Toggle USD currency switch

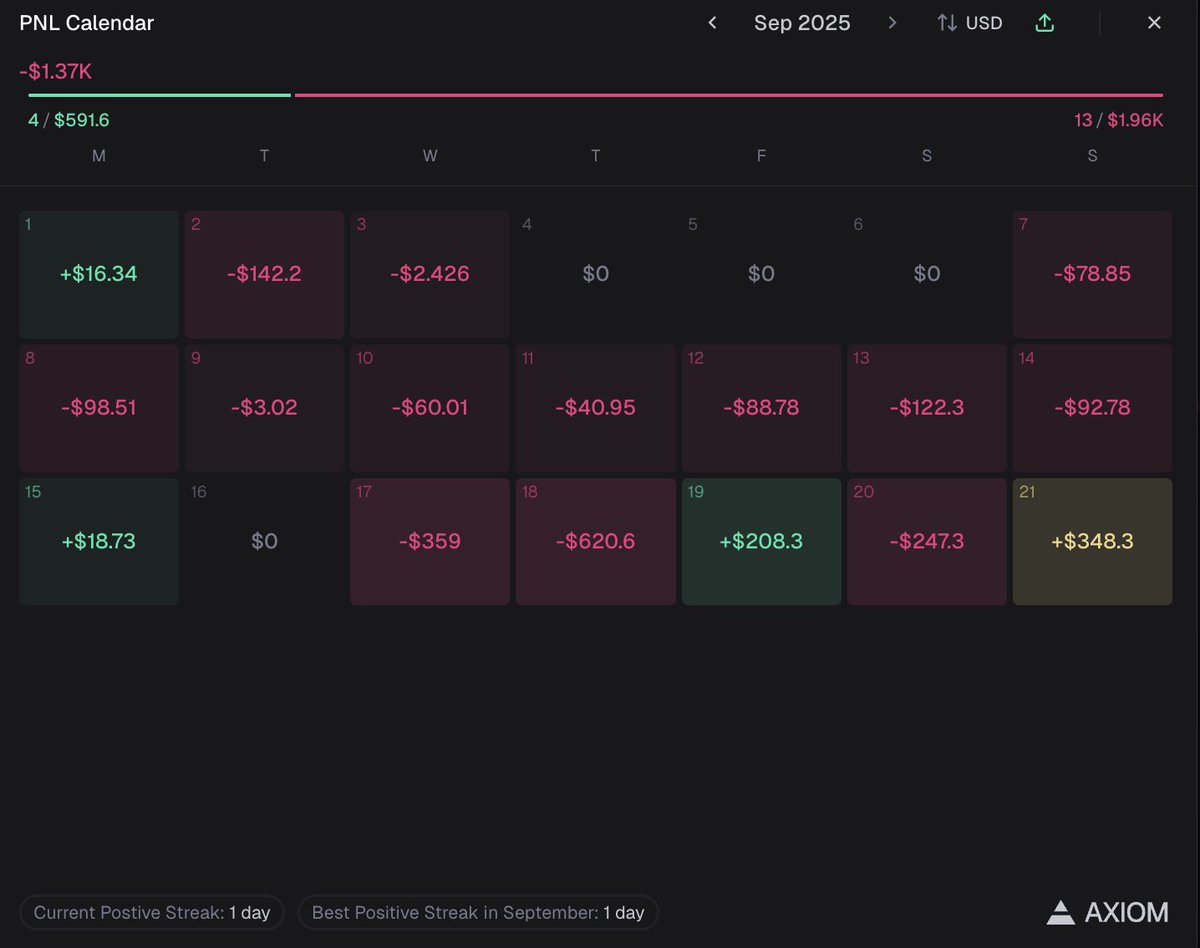click(969, 23)
